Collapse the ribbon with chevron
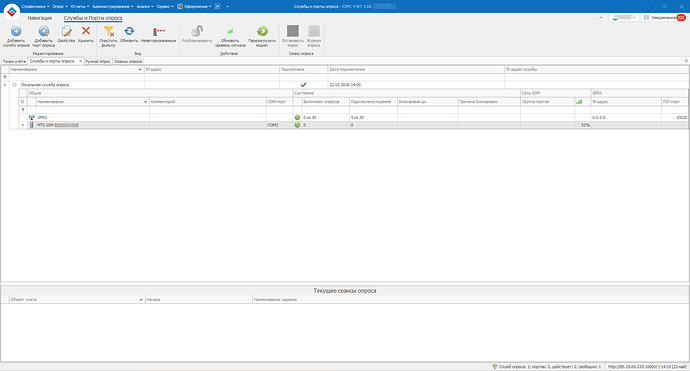This screenshot has width=690, height=371. click(601, 18)
